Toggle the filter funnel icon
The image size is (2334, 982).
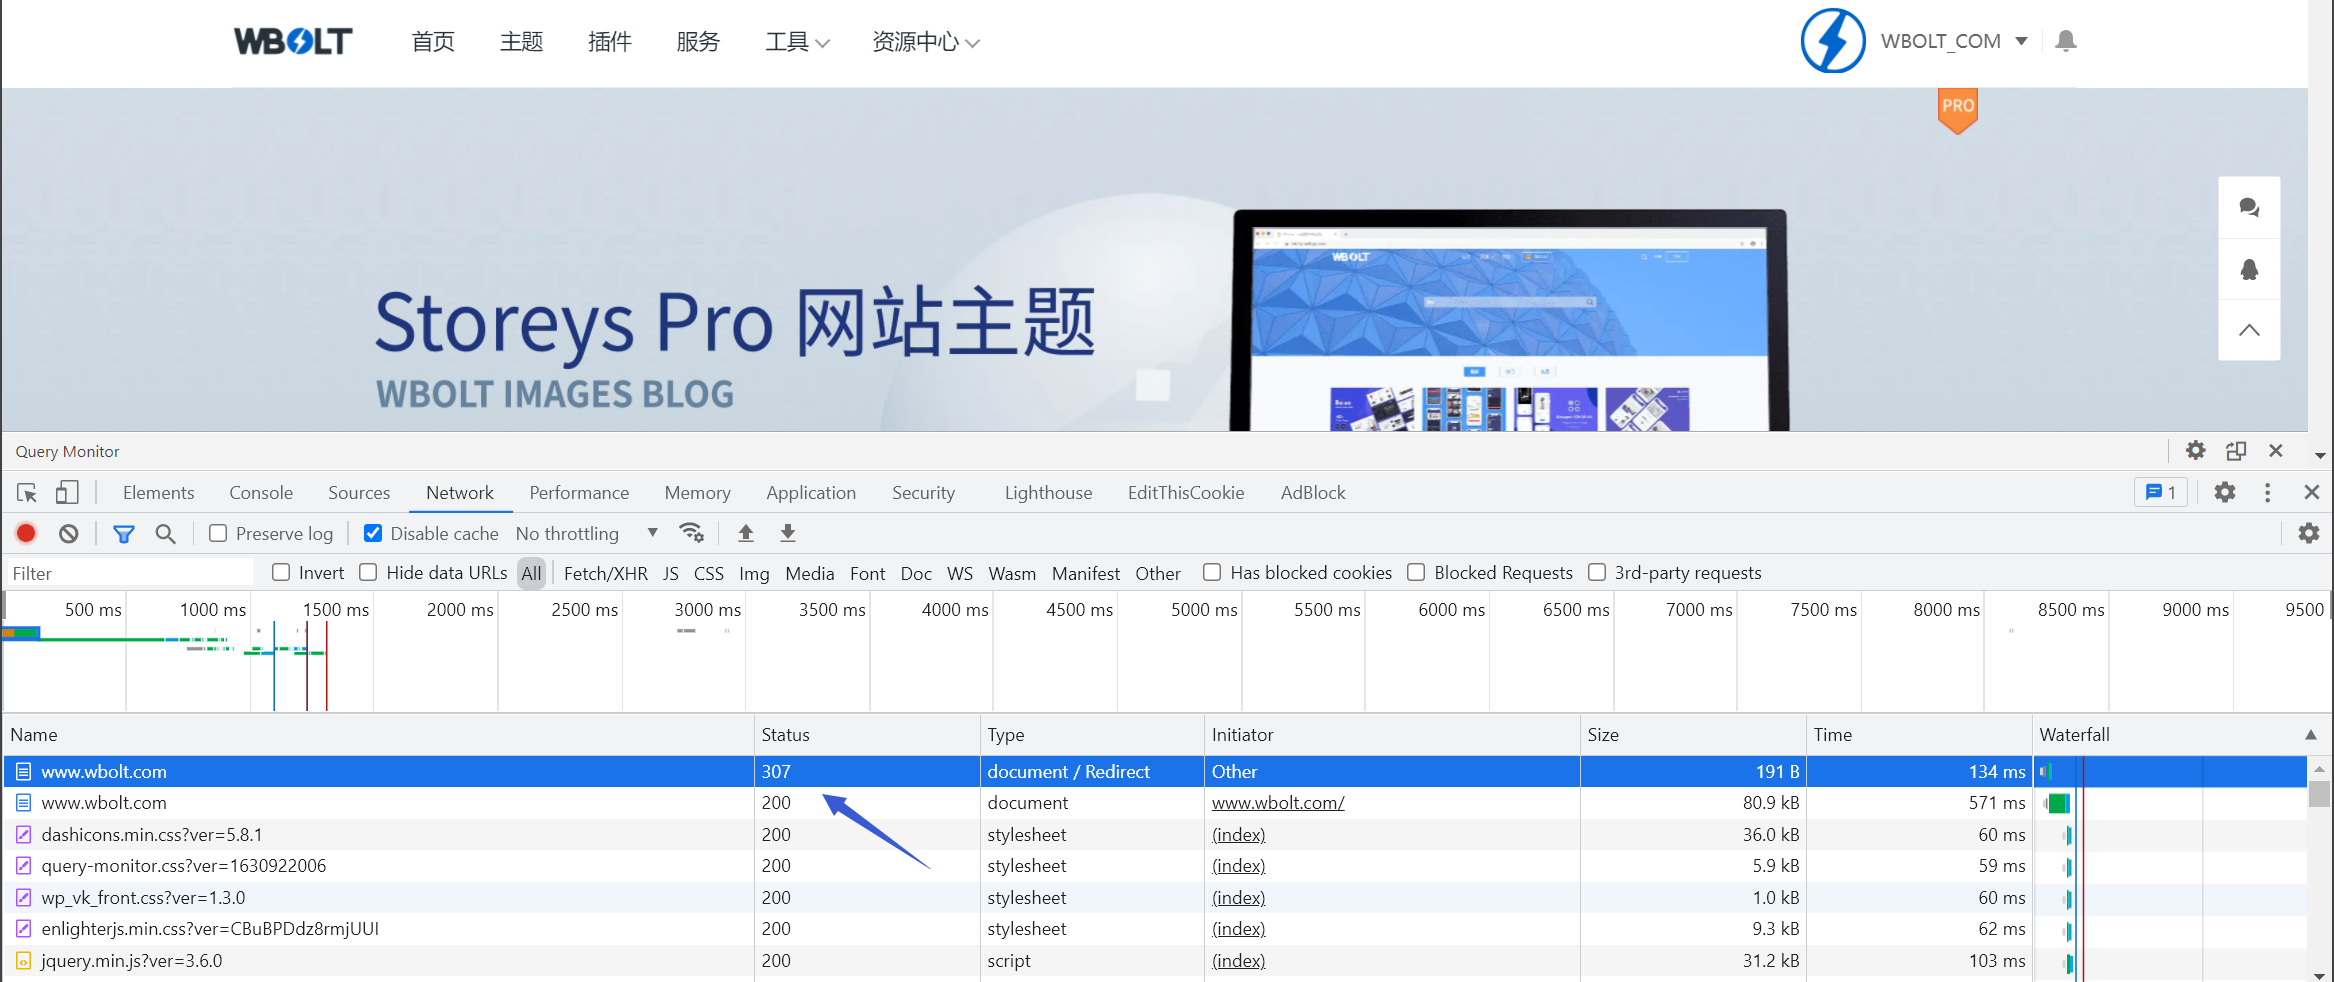tap(123, 534)
